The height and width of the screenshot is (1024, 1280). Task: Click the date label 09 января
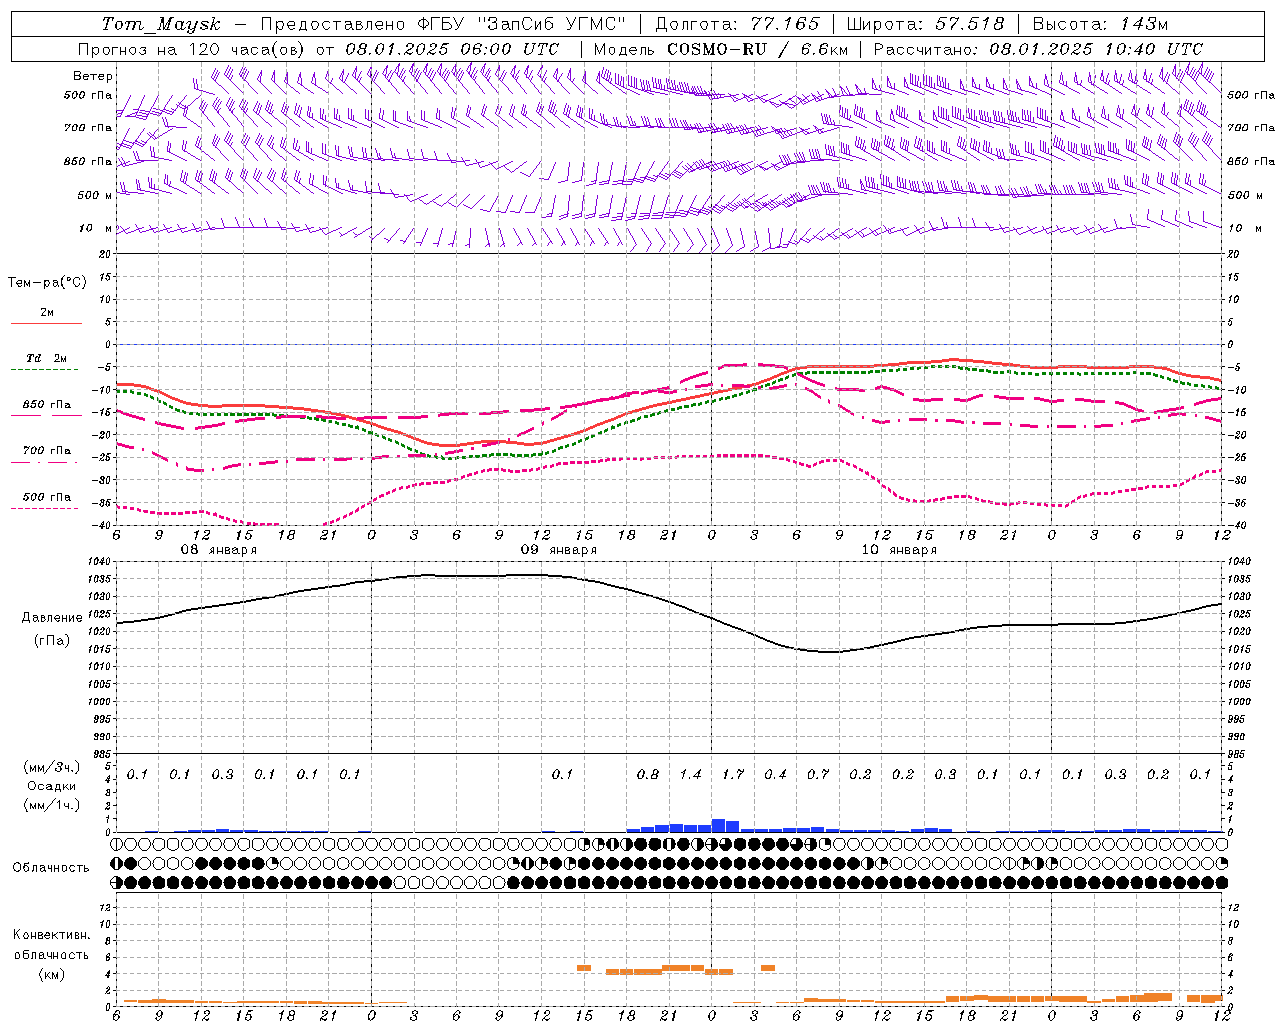[x=558, y=550]
